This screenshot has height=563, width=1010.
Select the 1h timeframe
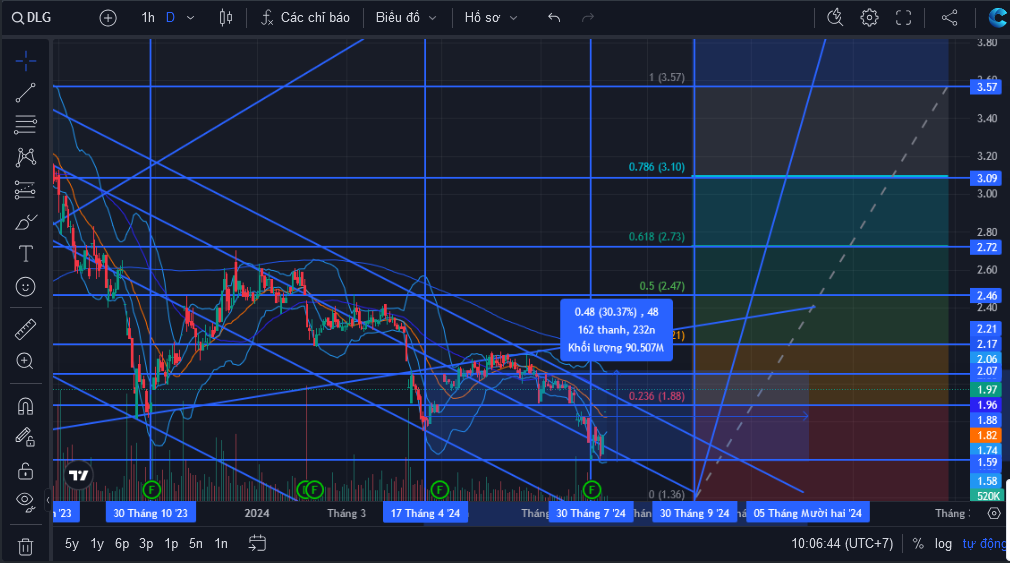(148, 18)
